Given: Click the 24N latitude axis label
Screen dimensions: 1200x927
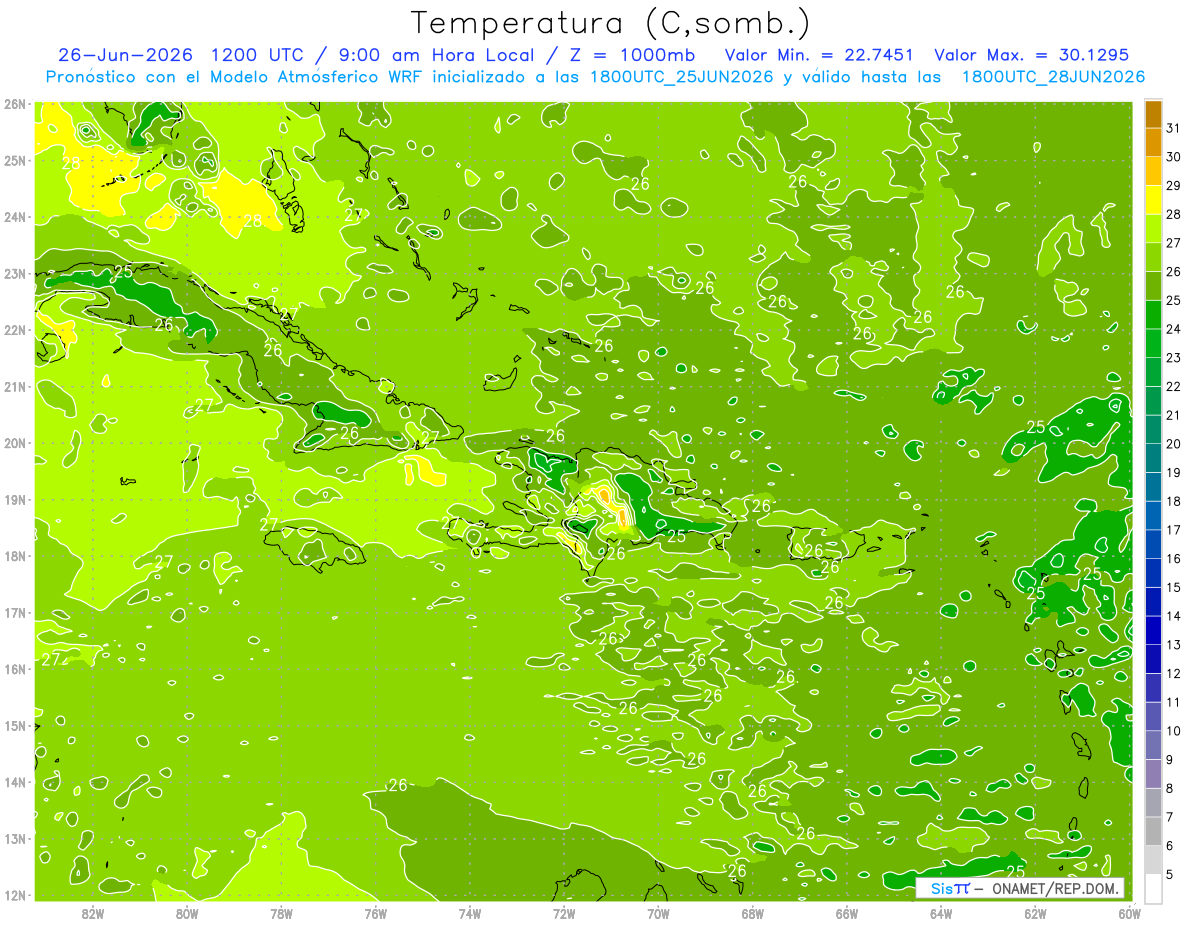Looking at the screenshot, I should (15, 217).
